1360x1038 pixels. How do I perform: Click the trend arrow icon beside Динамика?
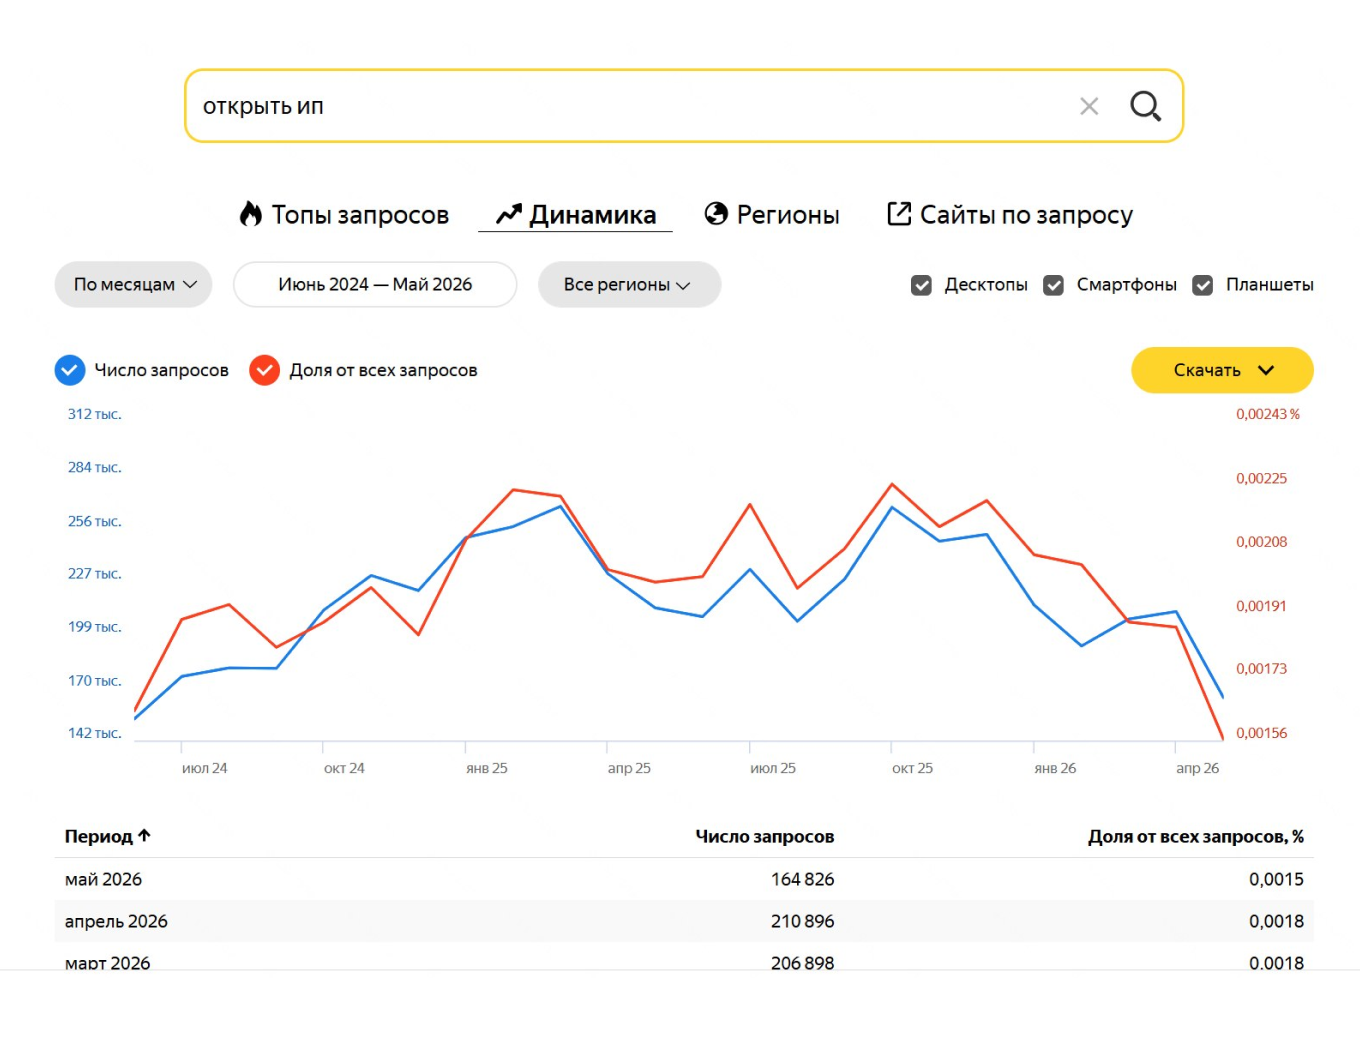[509, 214]
